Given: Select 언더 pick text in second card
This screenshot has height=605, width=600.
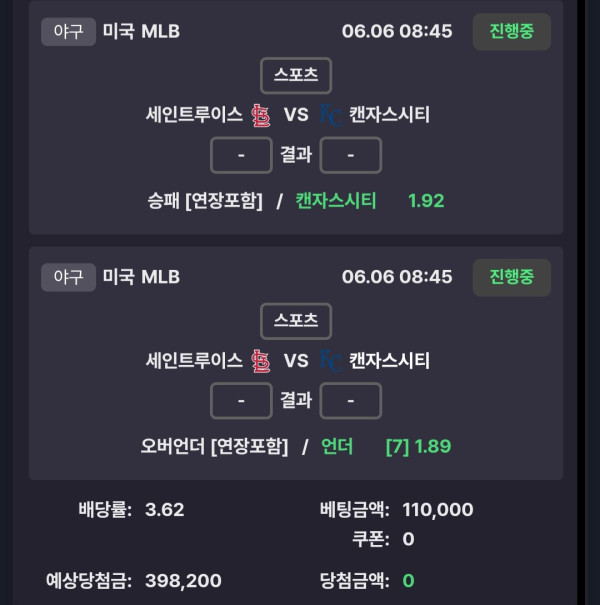Looking at the screenshot, I should [337, 446].
